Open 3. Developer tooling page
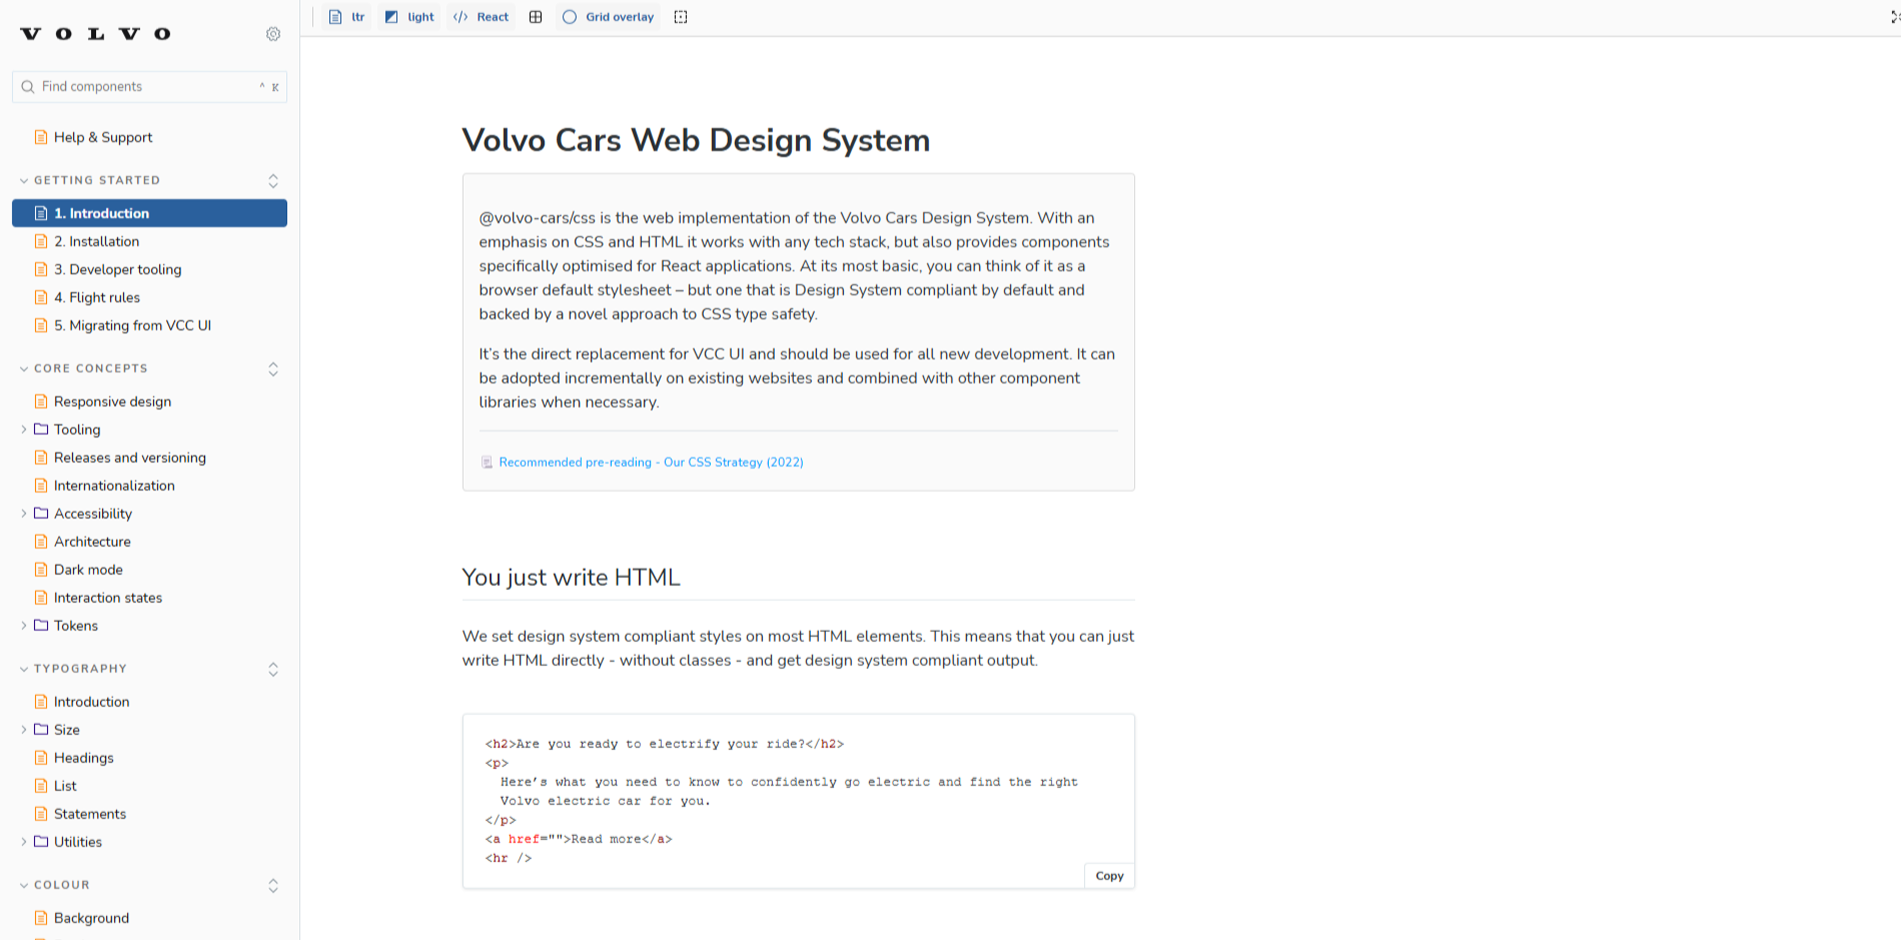The width and height of the screenshot is (1901, 940). 117,269
